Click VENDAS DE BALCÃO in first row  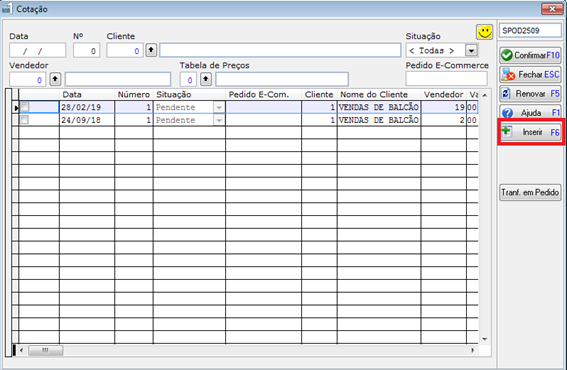click(x=379, y=107)
